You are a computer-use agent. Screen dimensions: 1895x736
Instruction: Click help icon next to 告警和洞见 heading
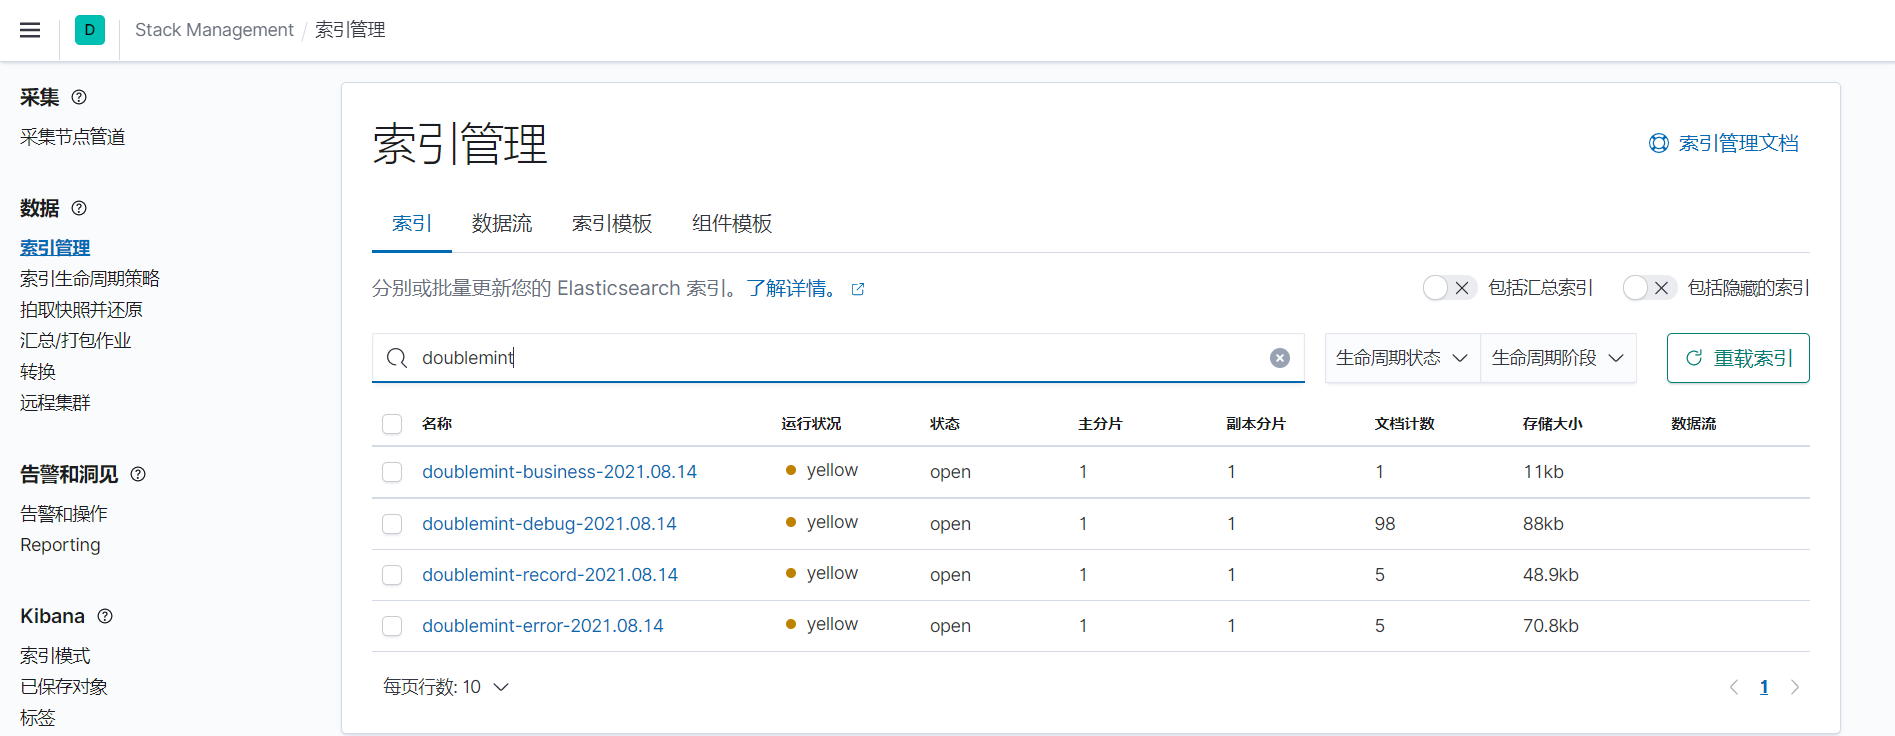pos(138,474)
